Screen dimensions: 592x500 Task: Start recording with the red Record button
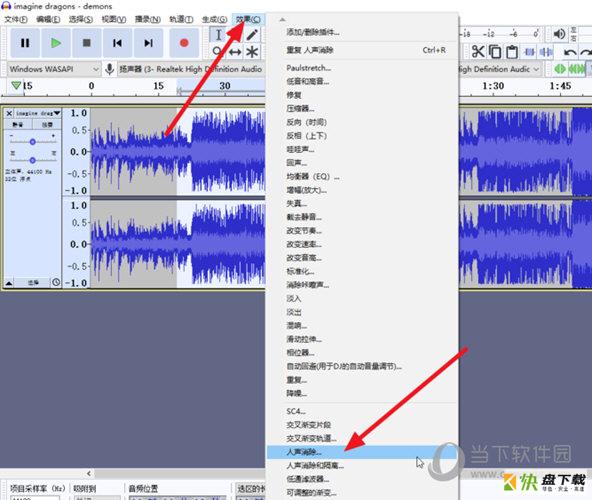click(184, 43)
